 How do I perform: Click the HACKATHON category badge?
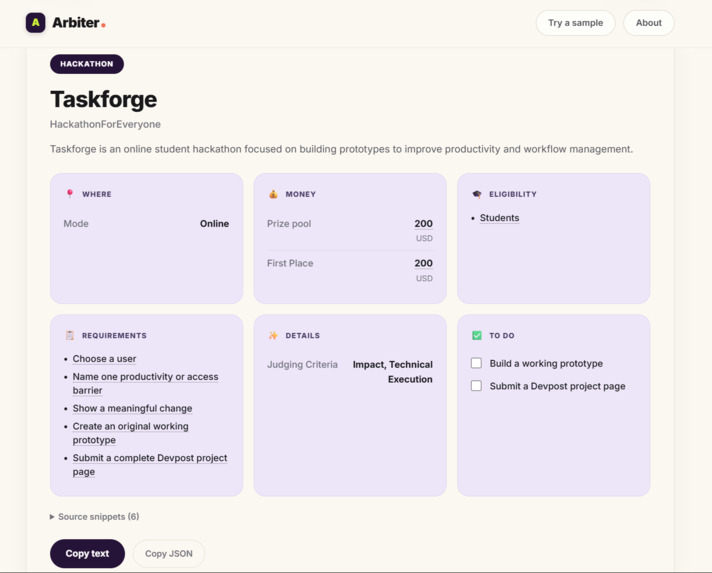[87, 64]
